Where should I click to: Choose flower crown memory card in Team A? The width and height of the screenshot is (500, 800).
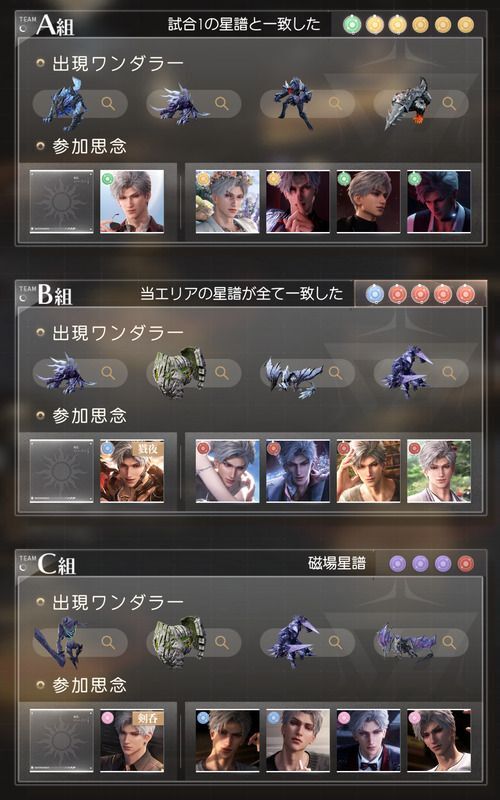tap(228, 202)
